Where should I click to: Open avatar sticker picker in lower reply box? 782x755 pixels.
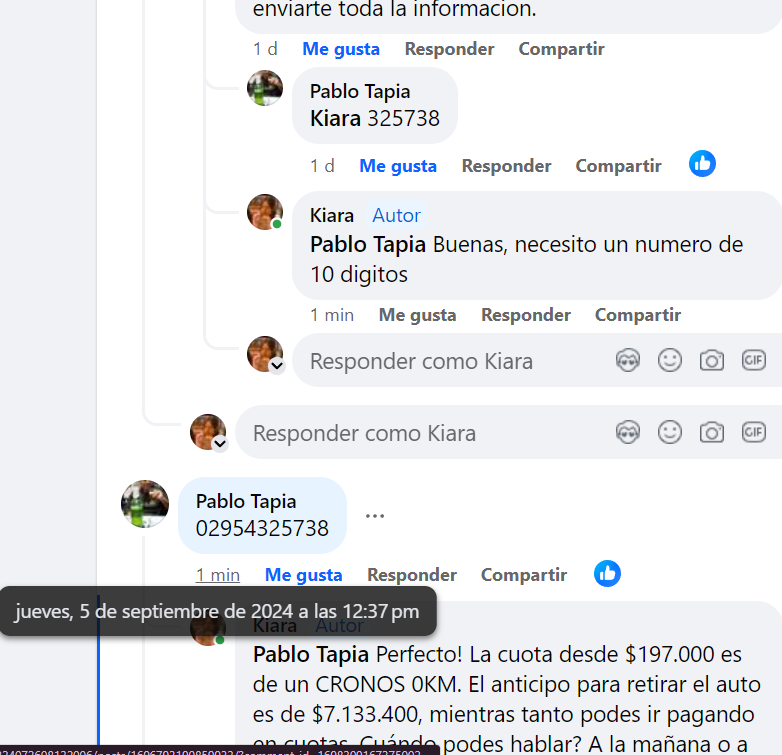(x=627, y=432)
